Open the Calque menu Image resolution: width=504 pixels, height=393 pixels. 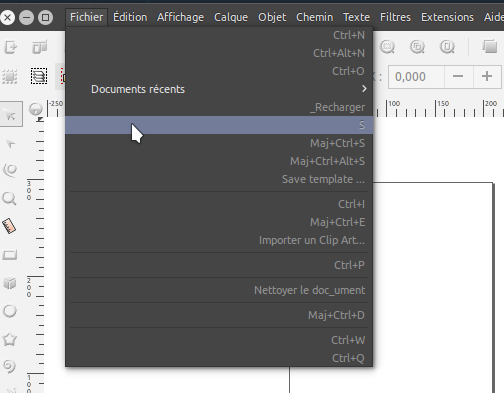(231, 17)
